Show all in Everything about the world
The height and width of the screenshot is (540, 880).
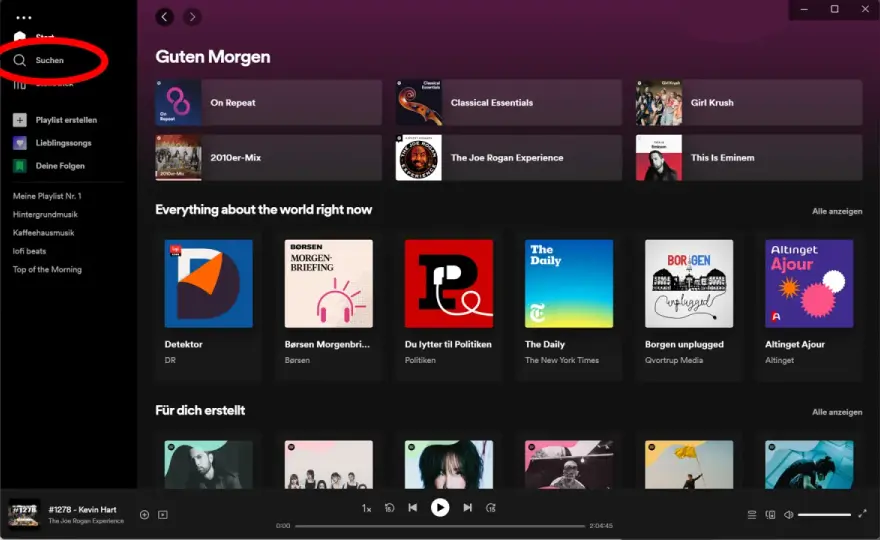[x=837, y=211]
